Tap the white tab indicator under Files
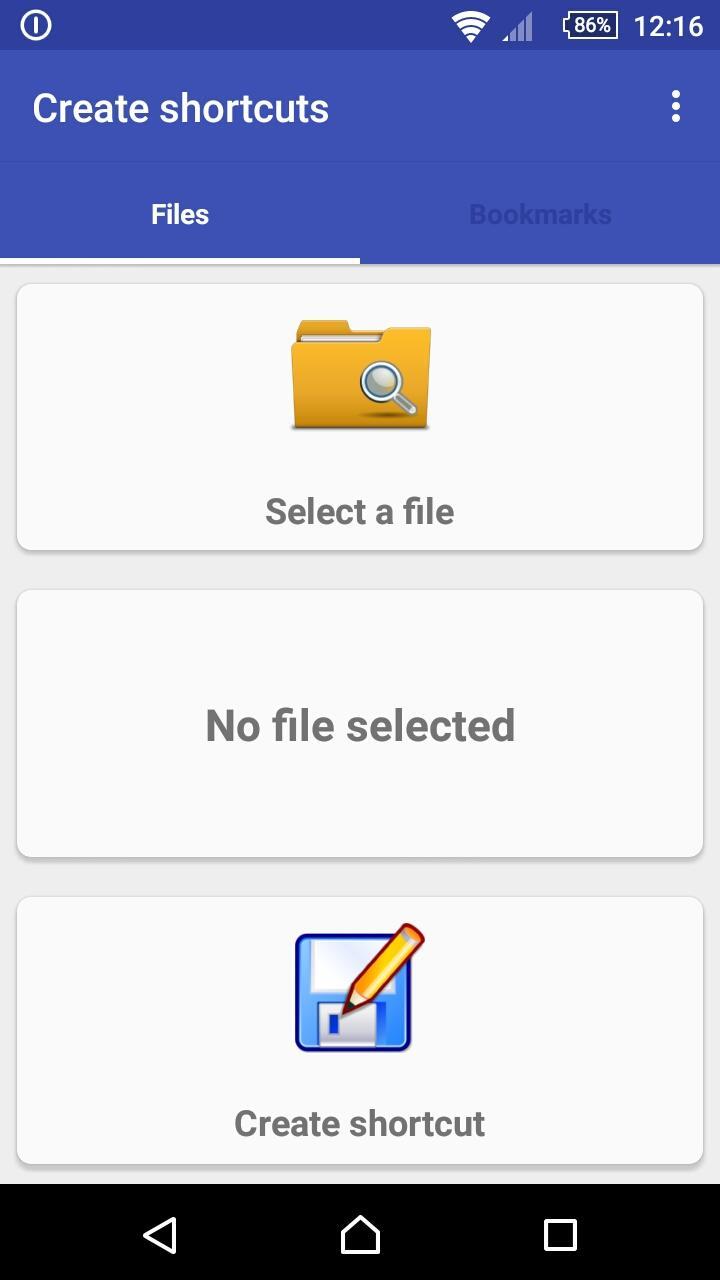This screenshot has height=1280, width=720. 180,261
